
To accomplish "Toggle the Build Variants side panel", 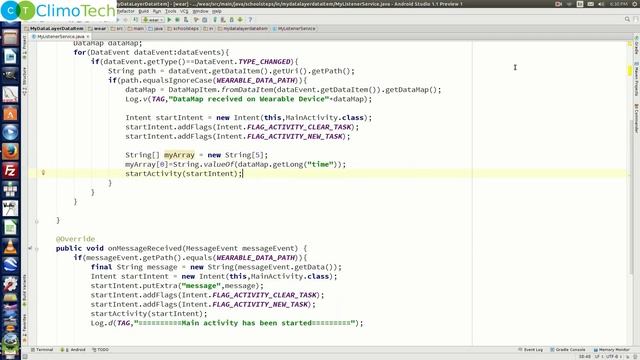I will [x=24, y=290].
